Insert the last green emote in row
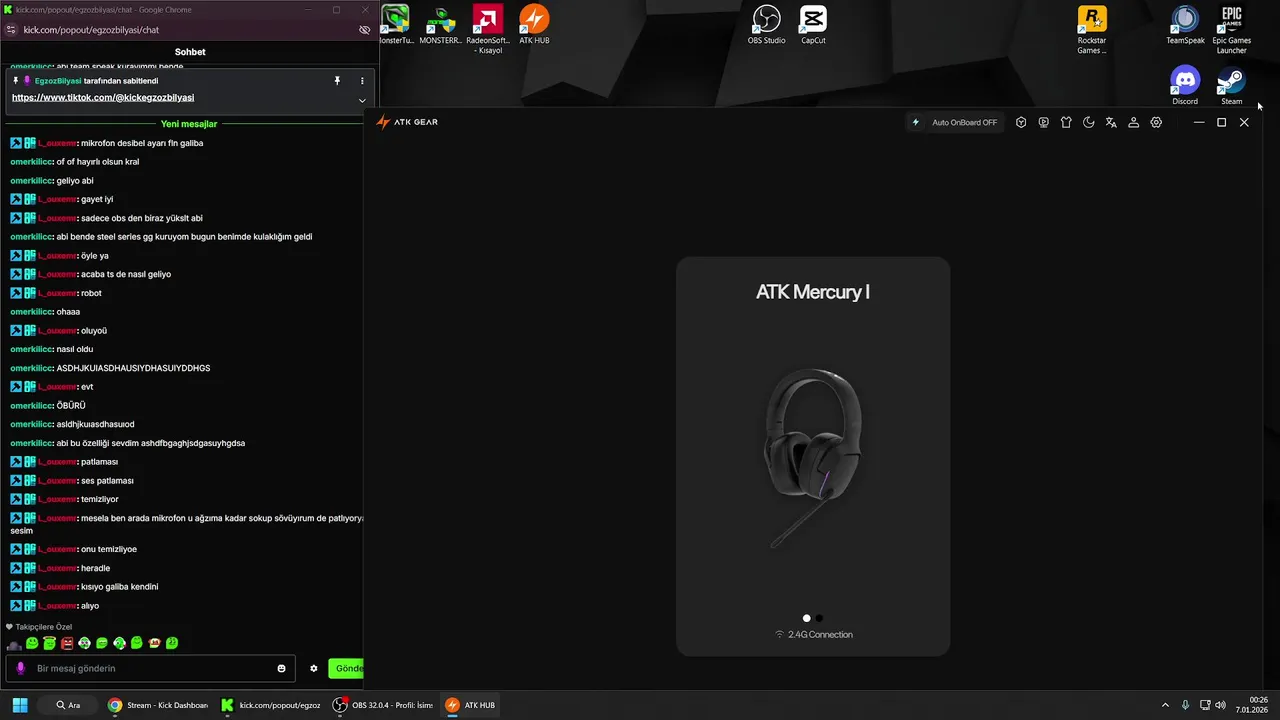Image resolution: width=1280 pixels, height=720 pixels. tap(172, 643)
